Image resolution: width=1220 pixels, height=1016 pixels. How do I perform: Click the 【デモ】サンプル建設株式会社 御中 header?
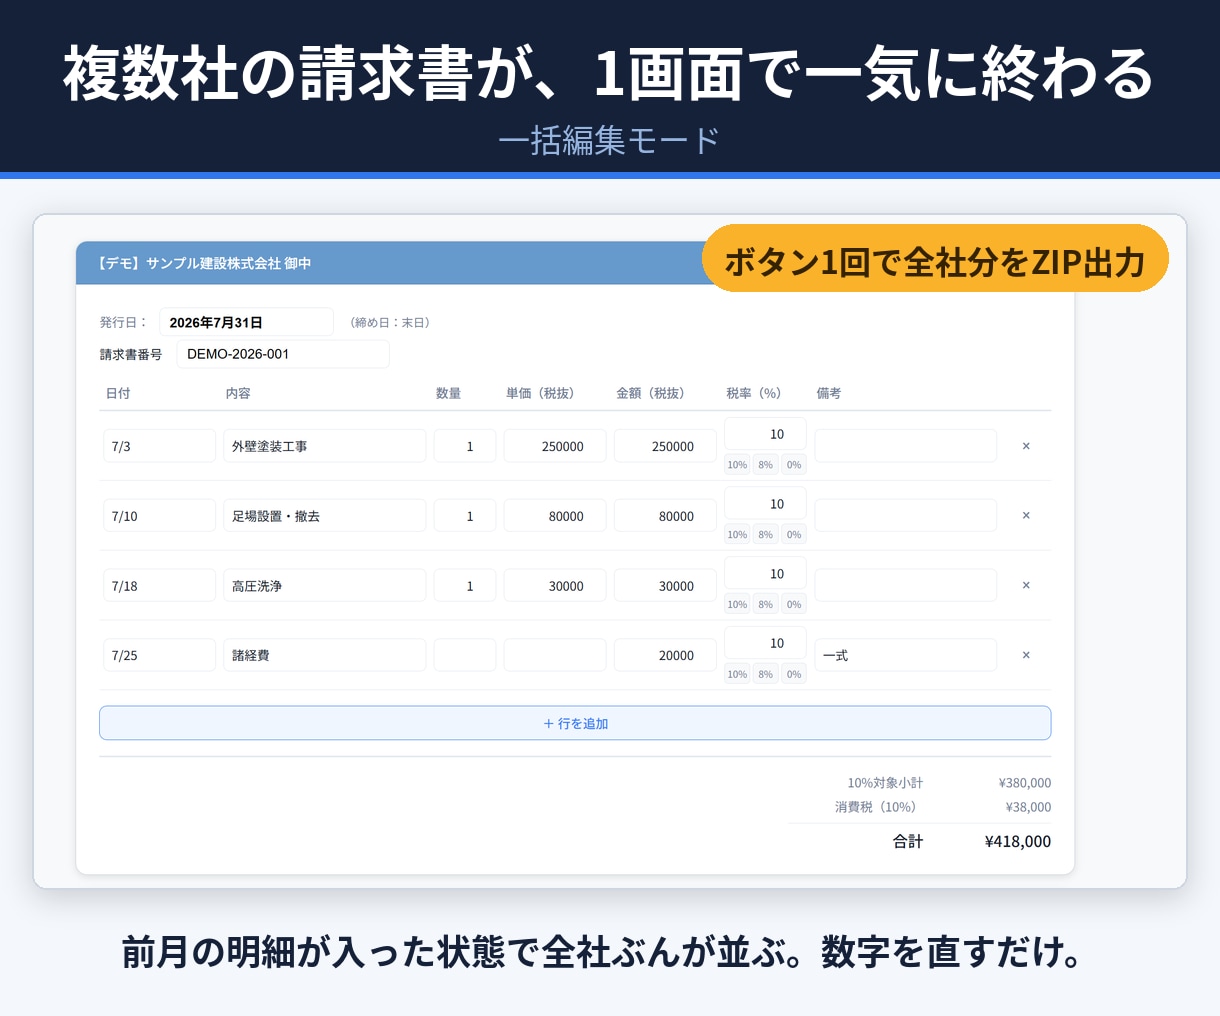click(x=205, y=263)
